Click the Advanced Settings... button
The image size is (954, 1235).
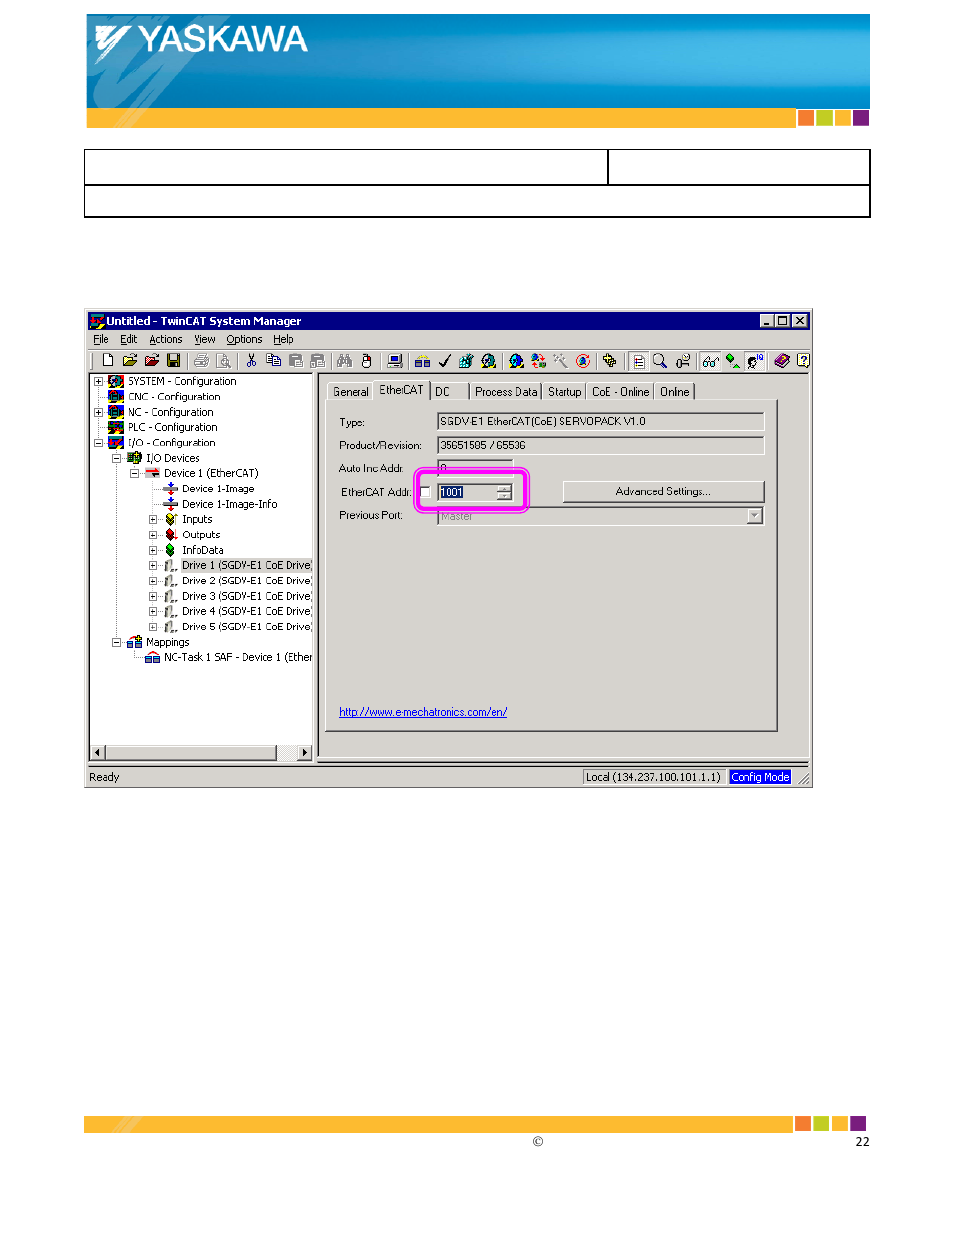tap(663, 491)
